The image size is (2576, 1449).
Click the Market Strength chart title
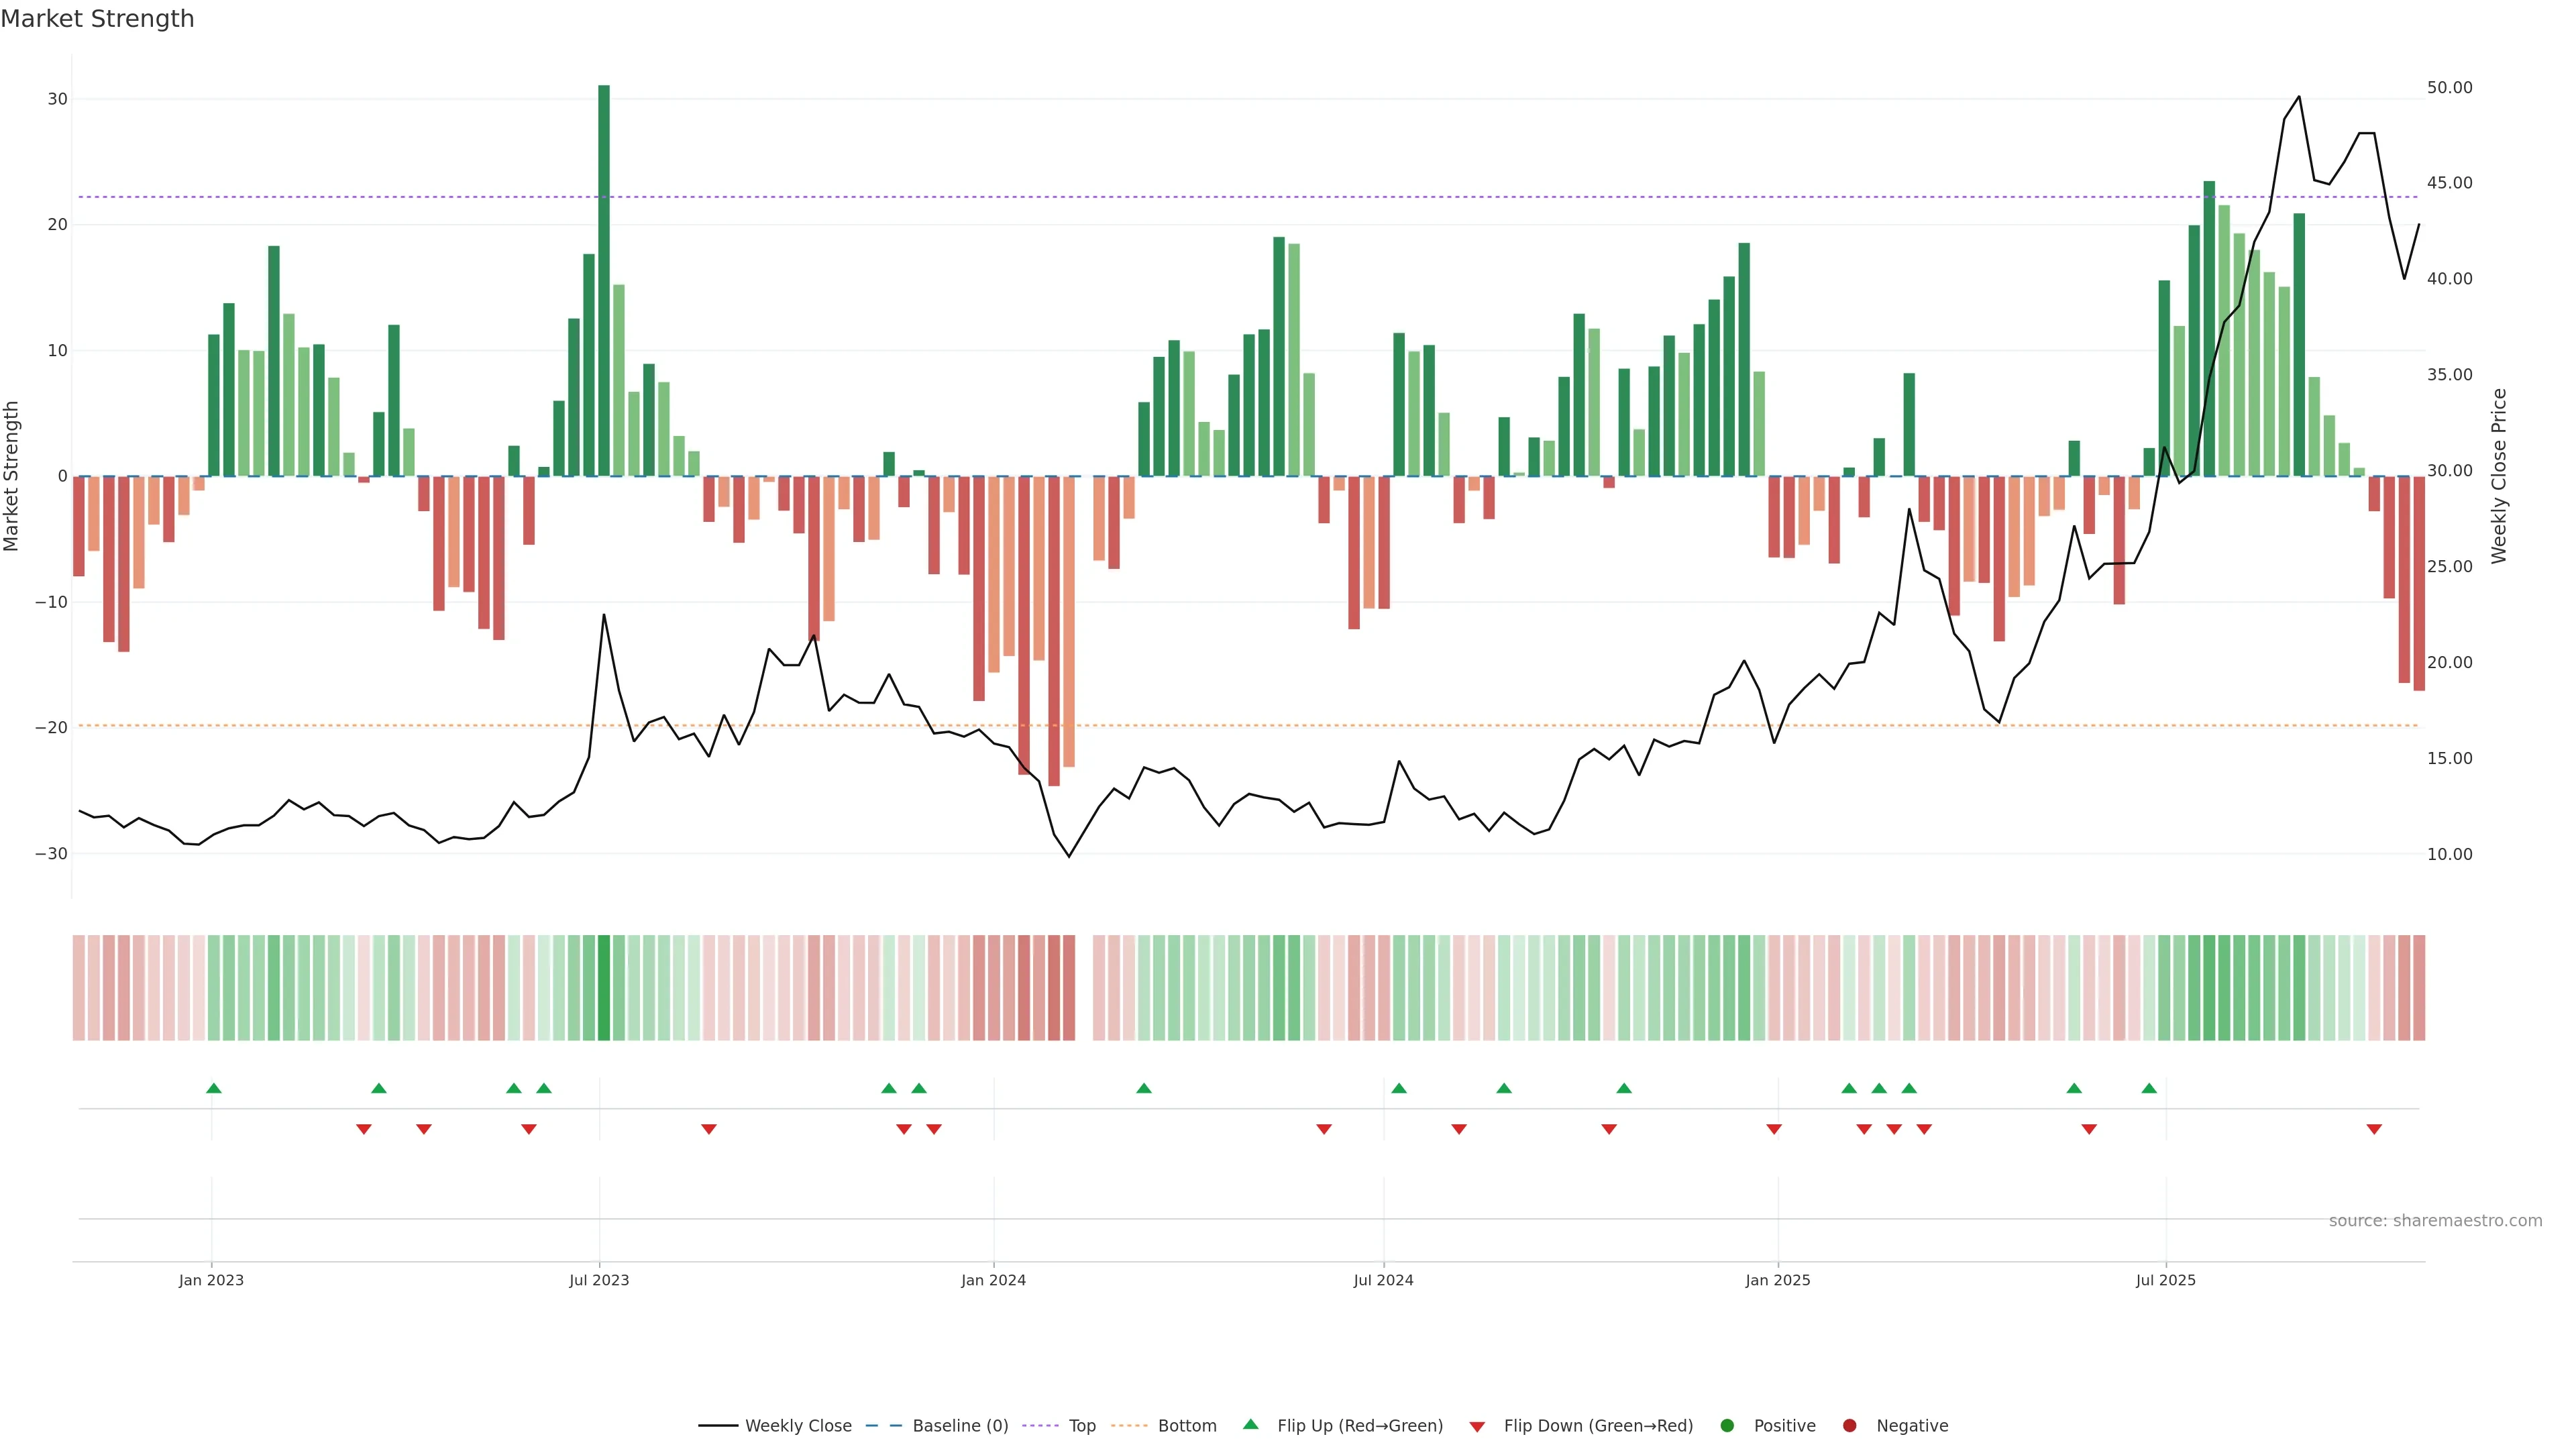pos(97,19)
